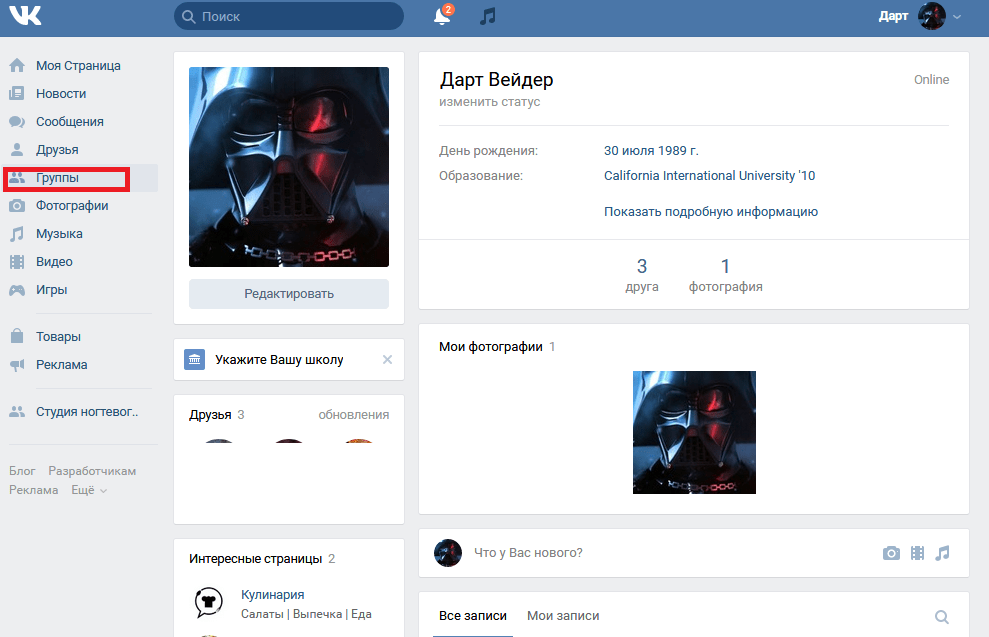Image resolution: width=989 pixels, height=637 pixels.
Task: Open notifications bell icon
Action: (x=442, y=17)
